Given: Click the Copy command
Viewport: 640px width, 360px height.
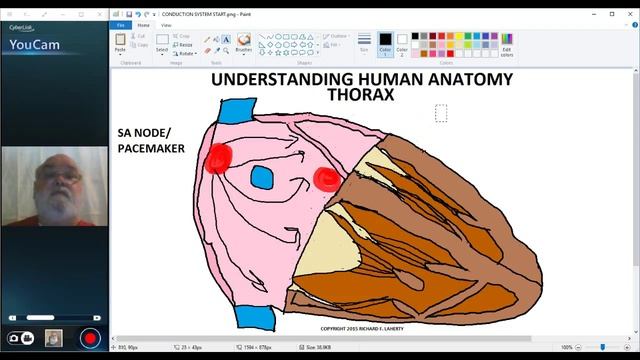Looking at the screenshot, I should pos(139,45).
